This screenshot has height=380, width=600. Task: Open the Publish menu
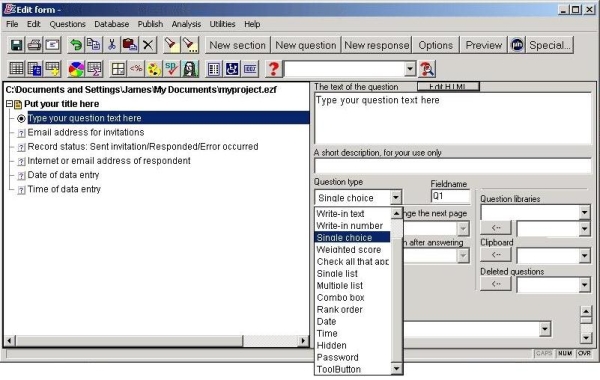[150, 24]
